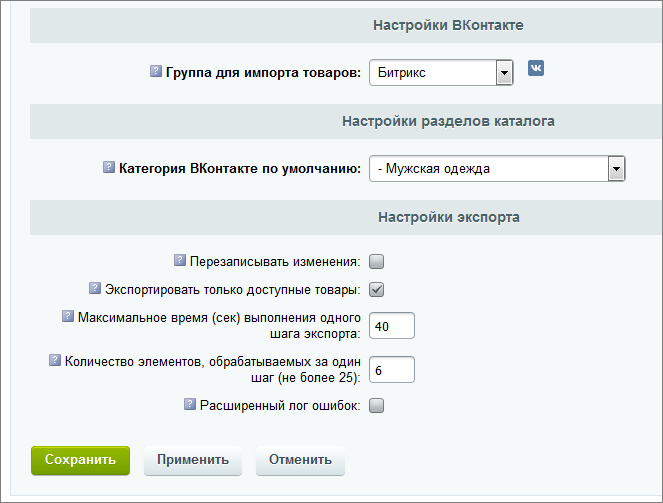Click the Применить button
The image size is (663, 503).
tap(193, 460)
